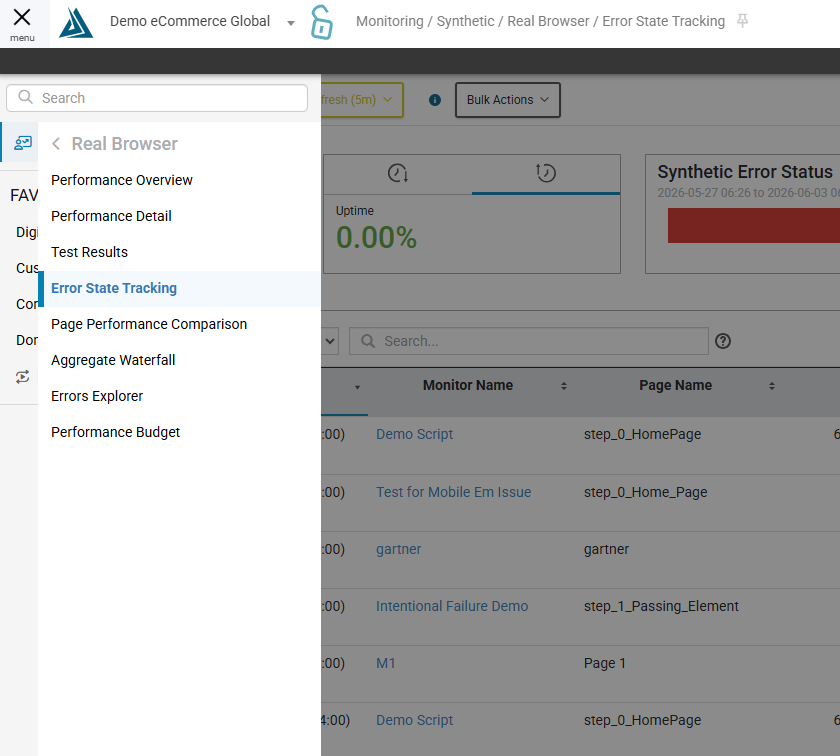Click the table search magnifier icon
The height and width of the screenshot is (756, 840).
pyautogui.click(x=368, y=341)
